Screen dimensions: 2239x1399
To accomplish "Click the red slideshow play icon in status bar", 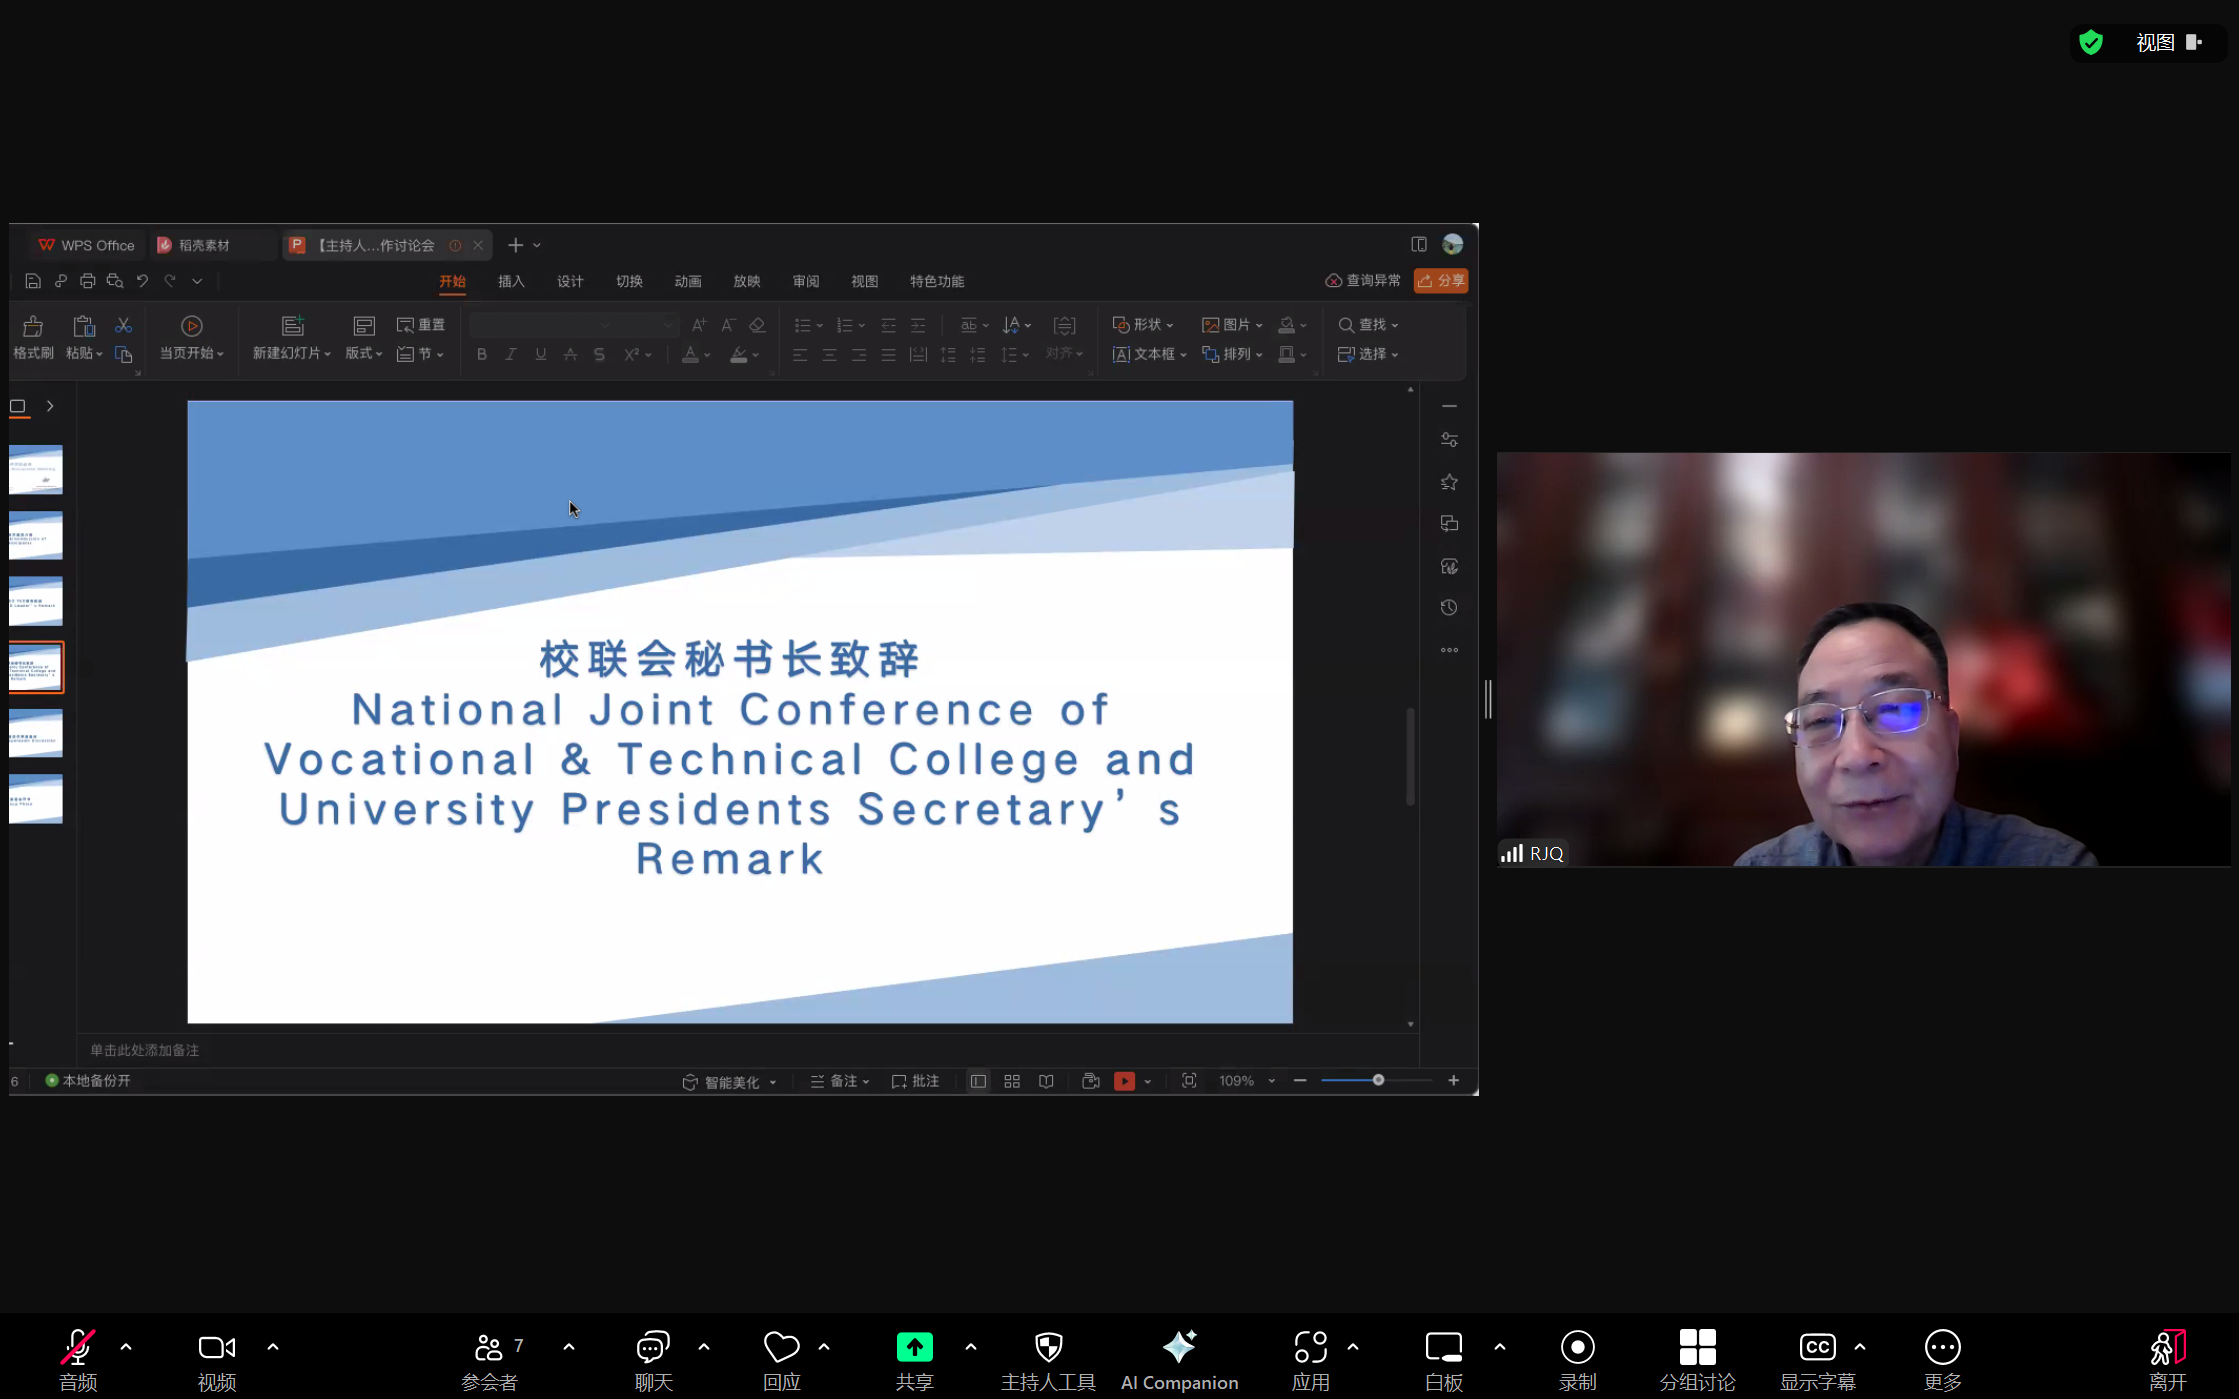I will point(1124,1081).
